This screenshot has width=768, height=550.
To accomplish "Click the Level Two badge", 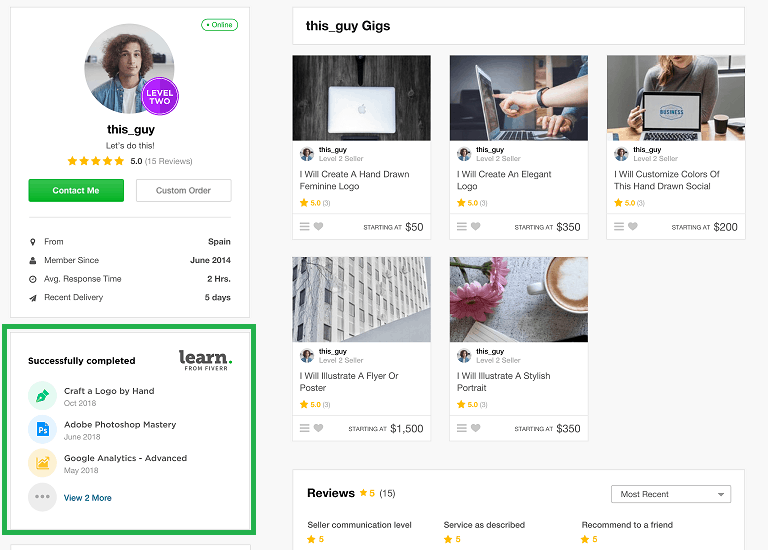I will click(160, 96).
